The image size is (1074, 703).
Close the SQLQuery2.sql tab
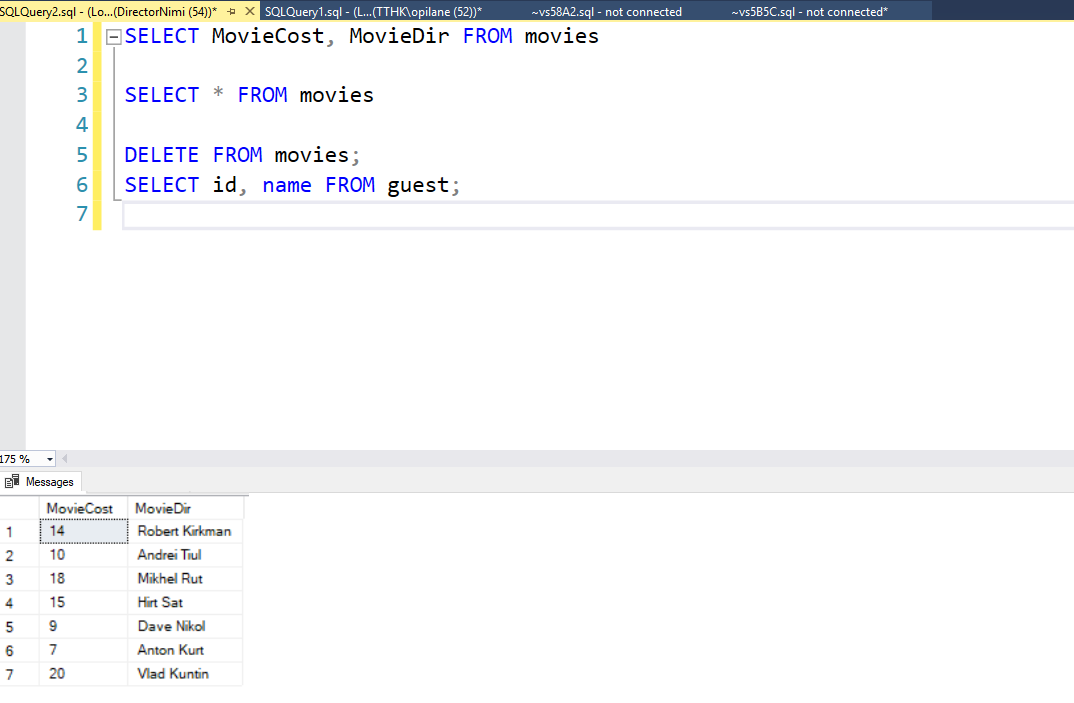(250, 11)
